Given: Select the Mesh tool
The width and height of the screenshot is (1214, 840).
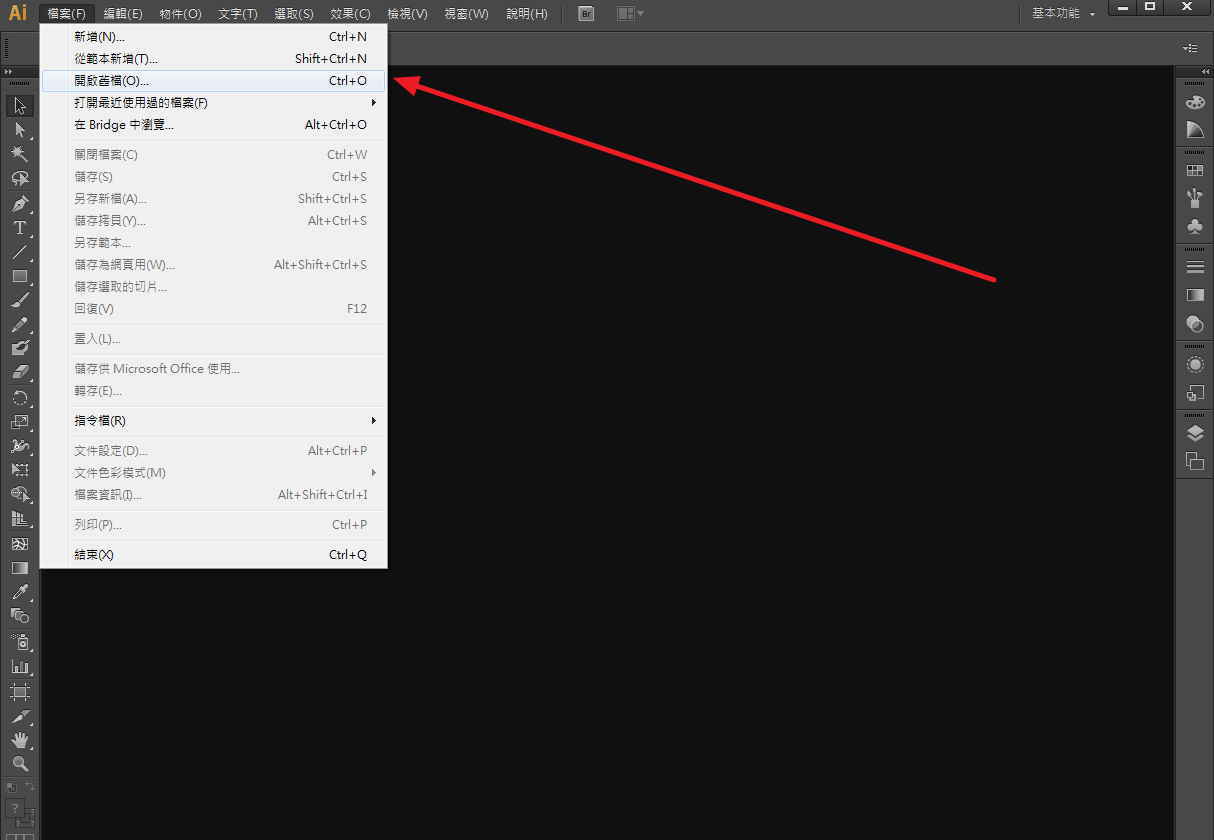Looking at the screenshot, I should click(19, 544).
